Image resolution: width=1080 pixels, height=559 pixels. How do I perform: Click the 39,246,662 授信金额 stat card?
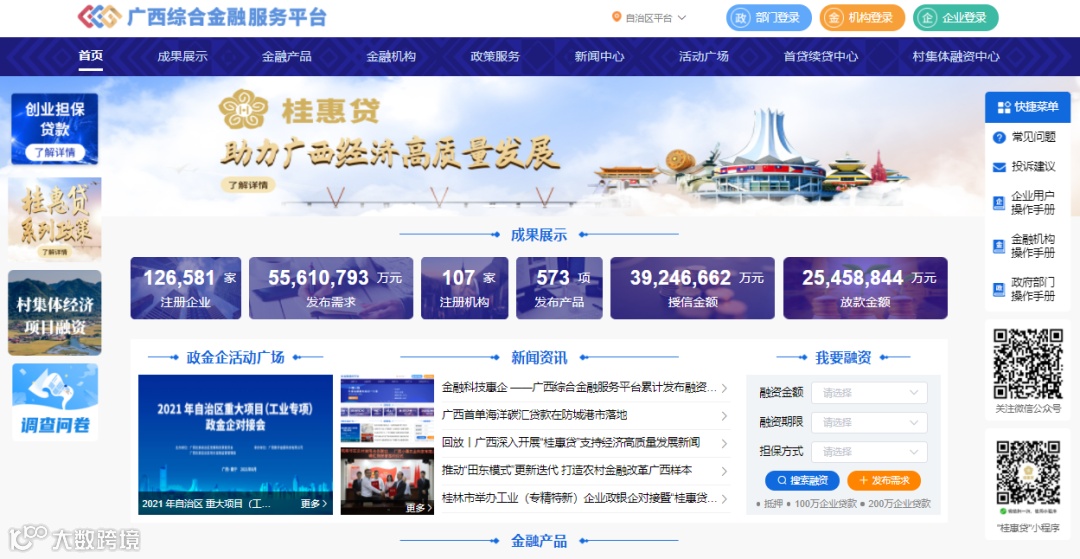tap(693, 288)
